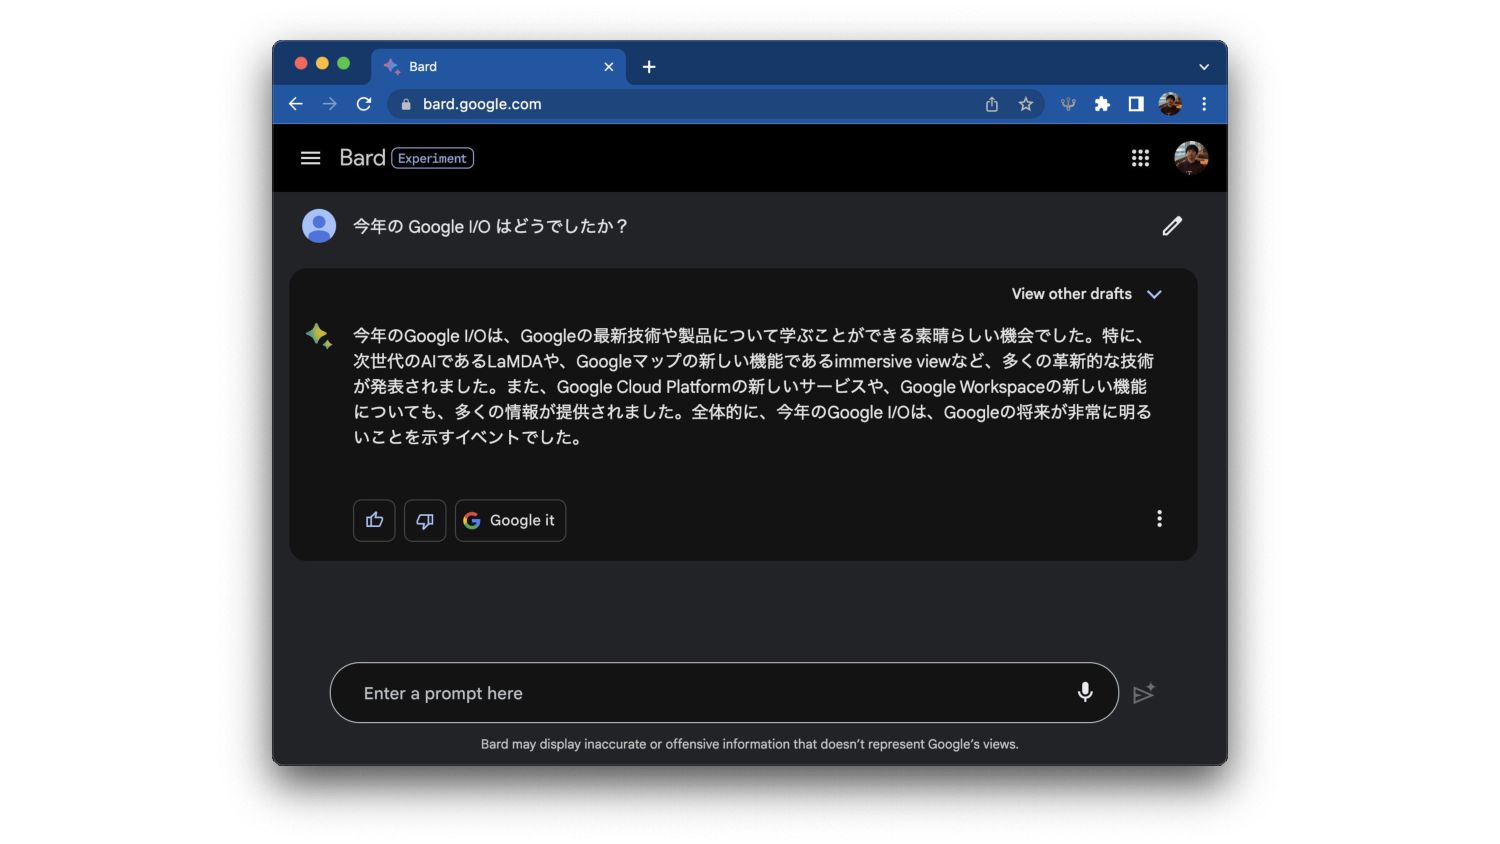The height and width of the screenshot is (844, 1500).
Task: Open the trident-shaped browser extension
Action: (1068, 104)
